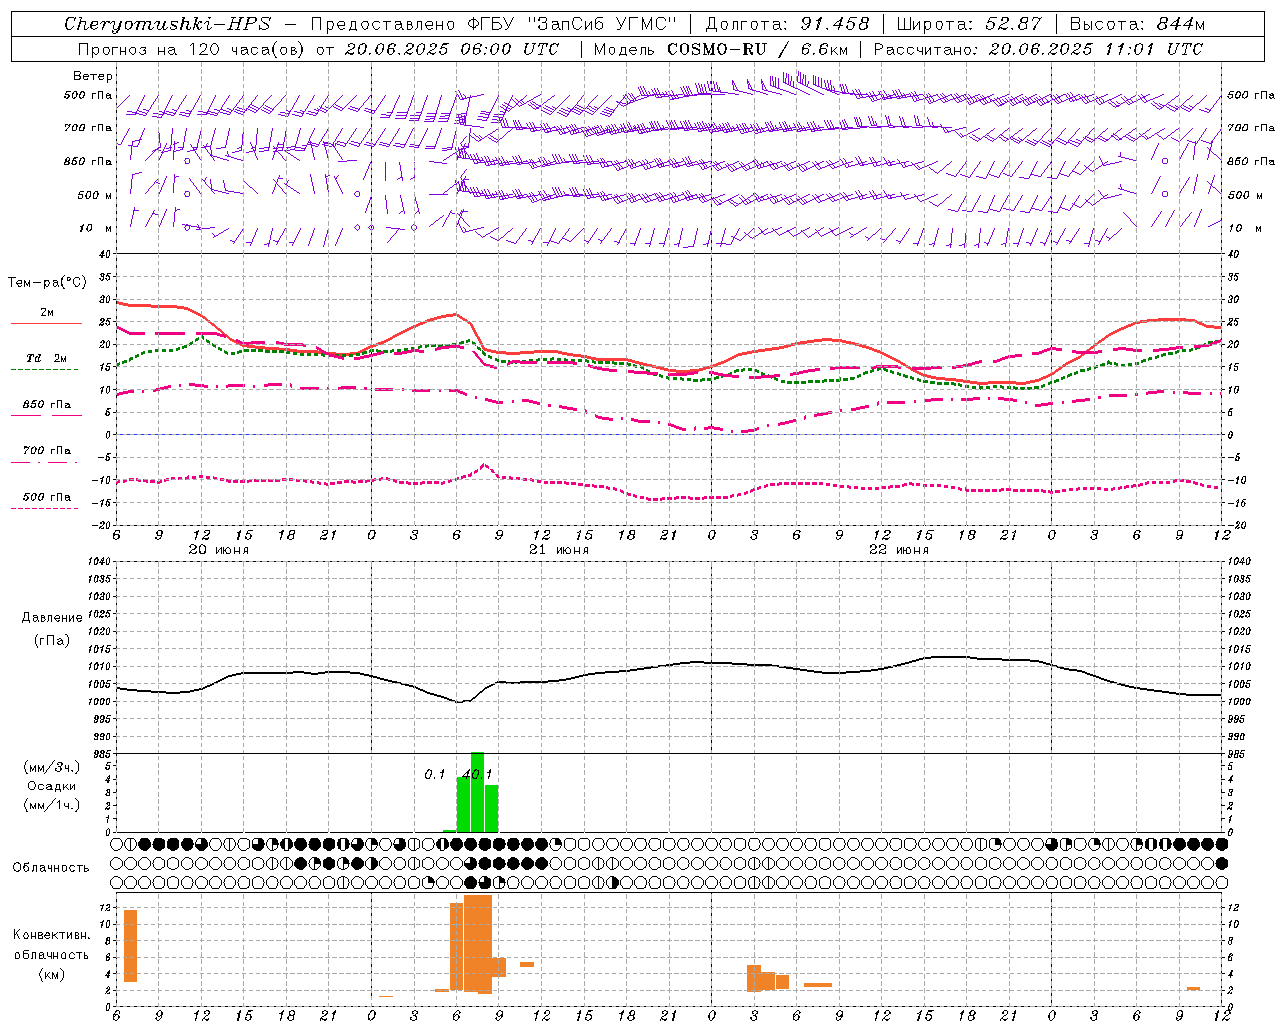Click the '(мм/1ч.)' precipitation unit label

52,805
